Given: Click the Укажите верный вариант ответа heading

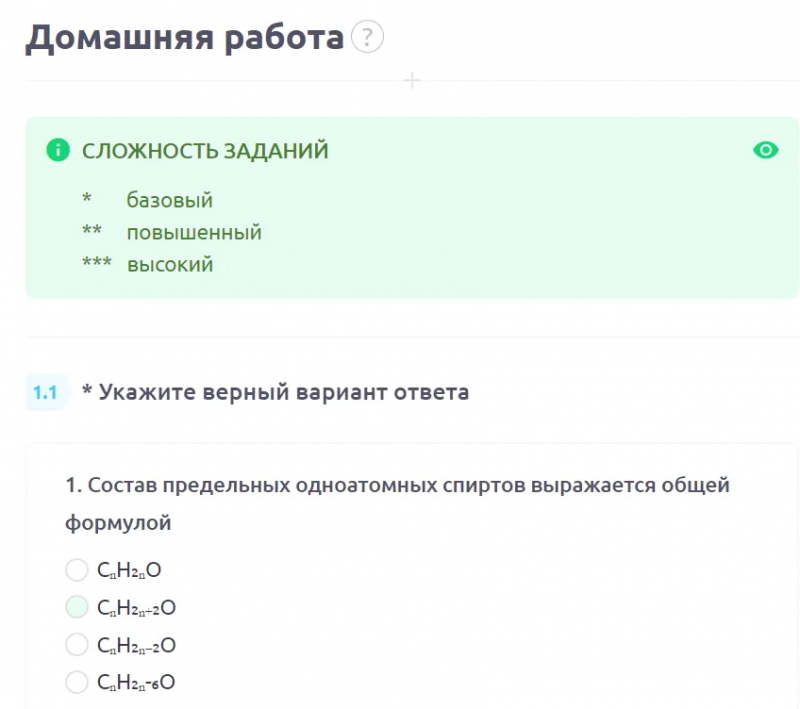Looking at the screenshot, I should pyautogui.click(x=284, y=392).
